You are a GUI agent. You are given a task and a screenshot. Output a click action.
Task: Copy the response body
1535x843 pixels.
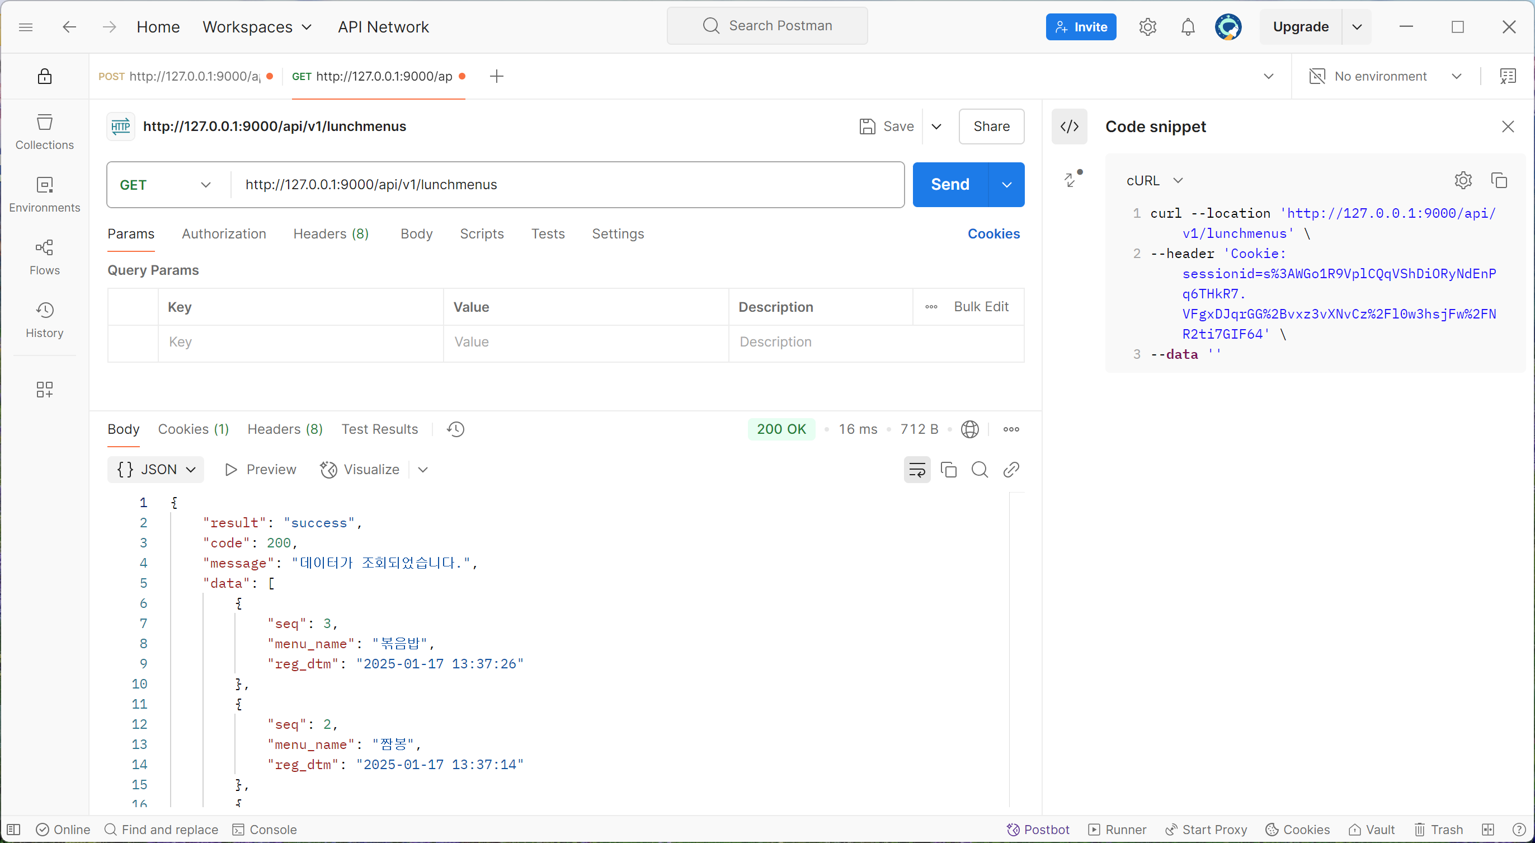(x=949, y=470)
